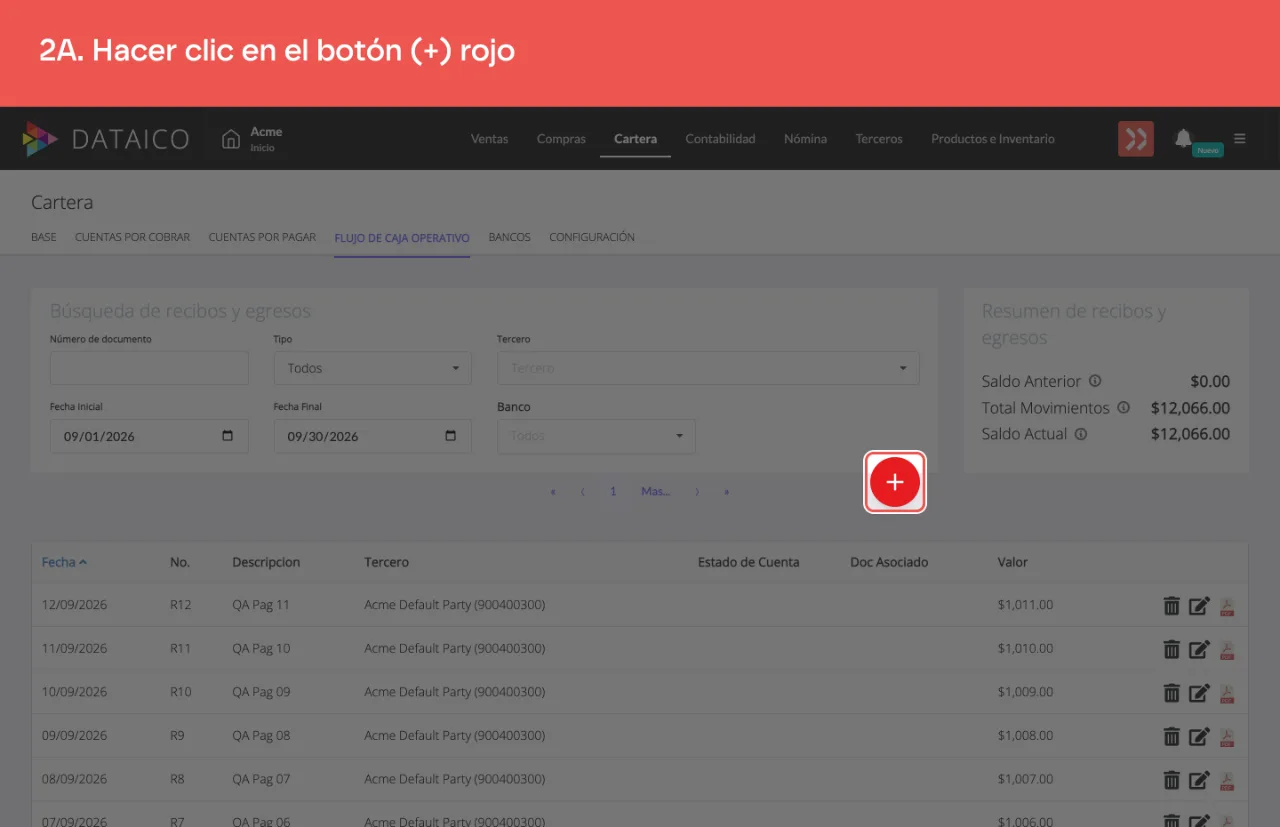Viewport: 1280px width, 827px height.
Task: Click the QA Pag 11 description cell
Action: 261,605
